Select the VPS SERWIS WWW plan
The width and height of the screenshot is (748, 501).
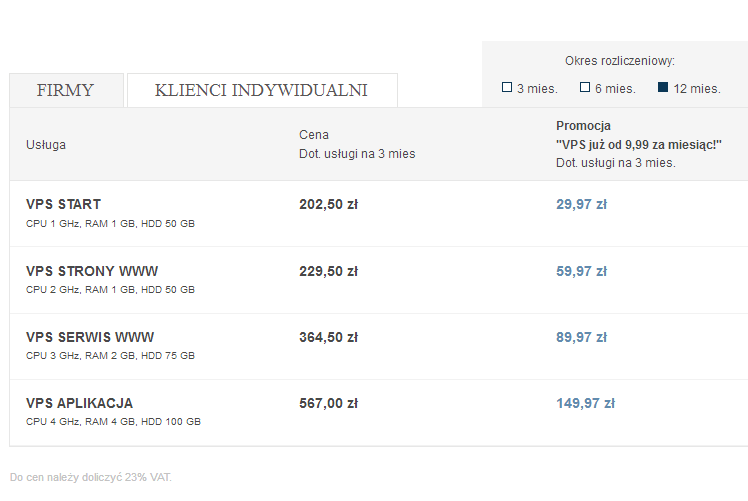click(90, 337)
